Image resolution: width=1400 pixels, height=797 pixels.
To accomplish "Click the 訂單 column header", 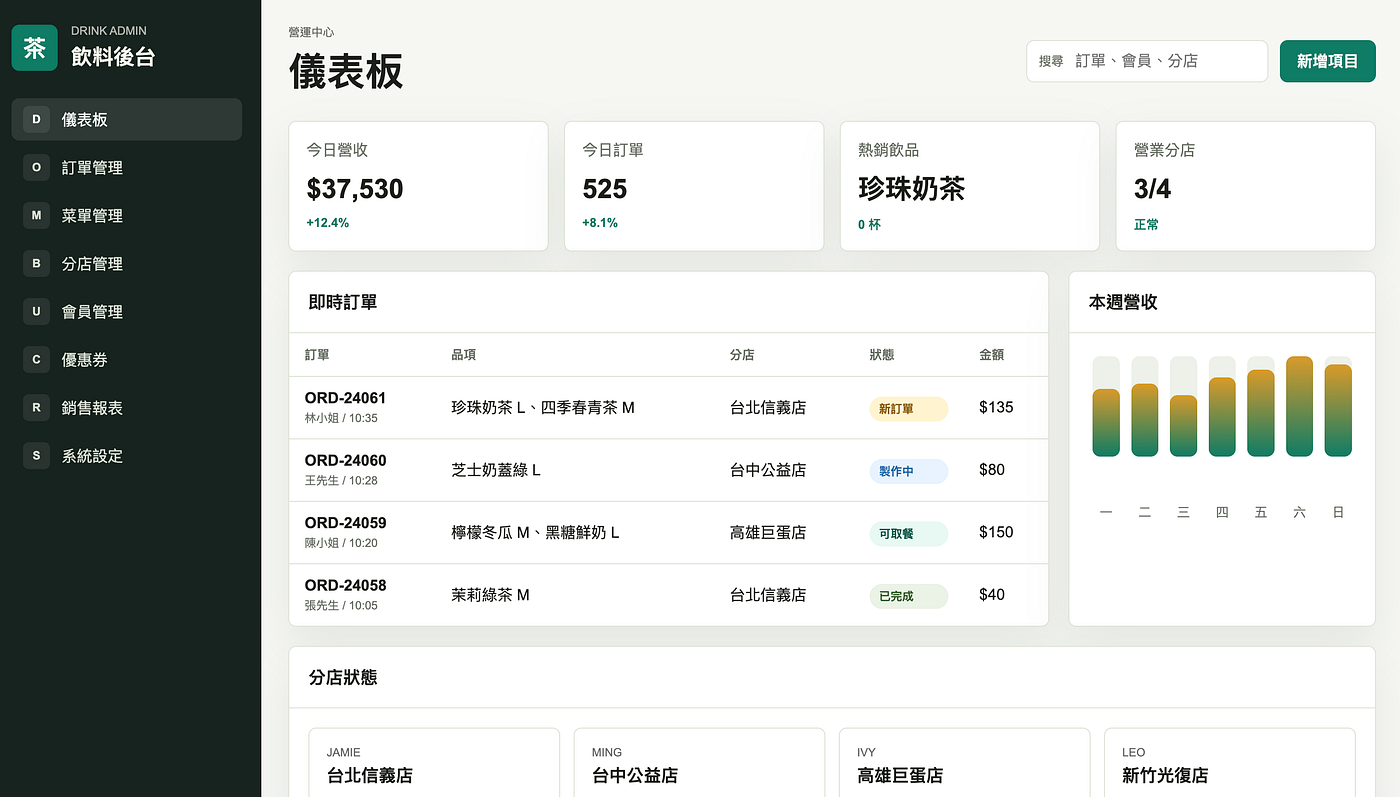I will [x=317, y=355].
